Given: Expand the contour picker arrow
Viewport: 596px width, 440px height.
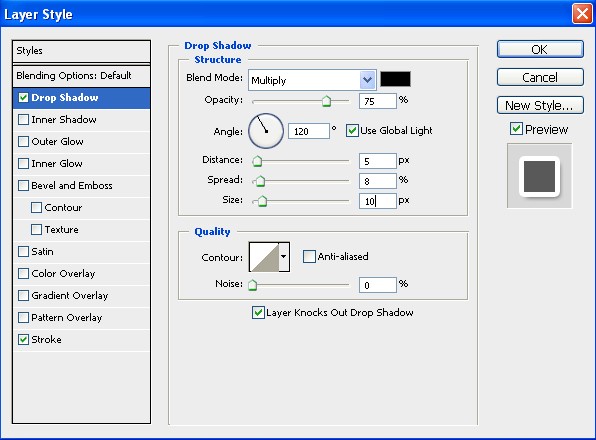Looking at the screenshot, I should coord(284,257).
